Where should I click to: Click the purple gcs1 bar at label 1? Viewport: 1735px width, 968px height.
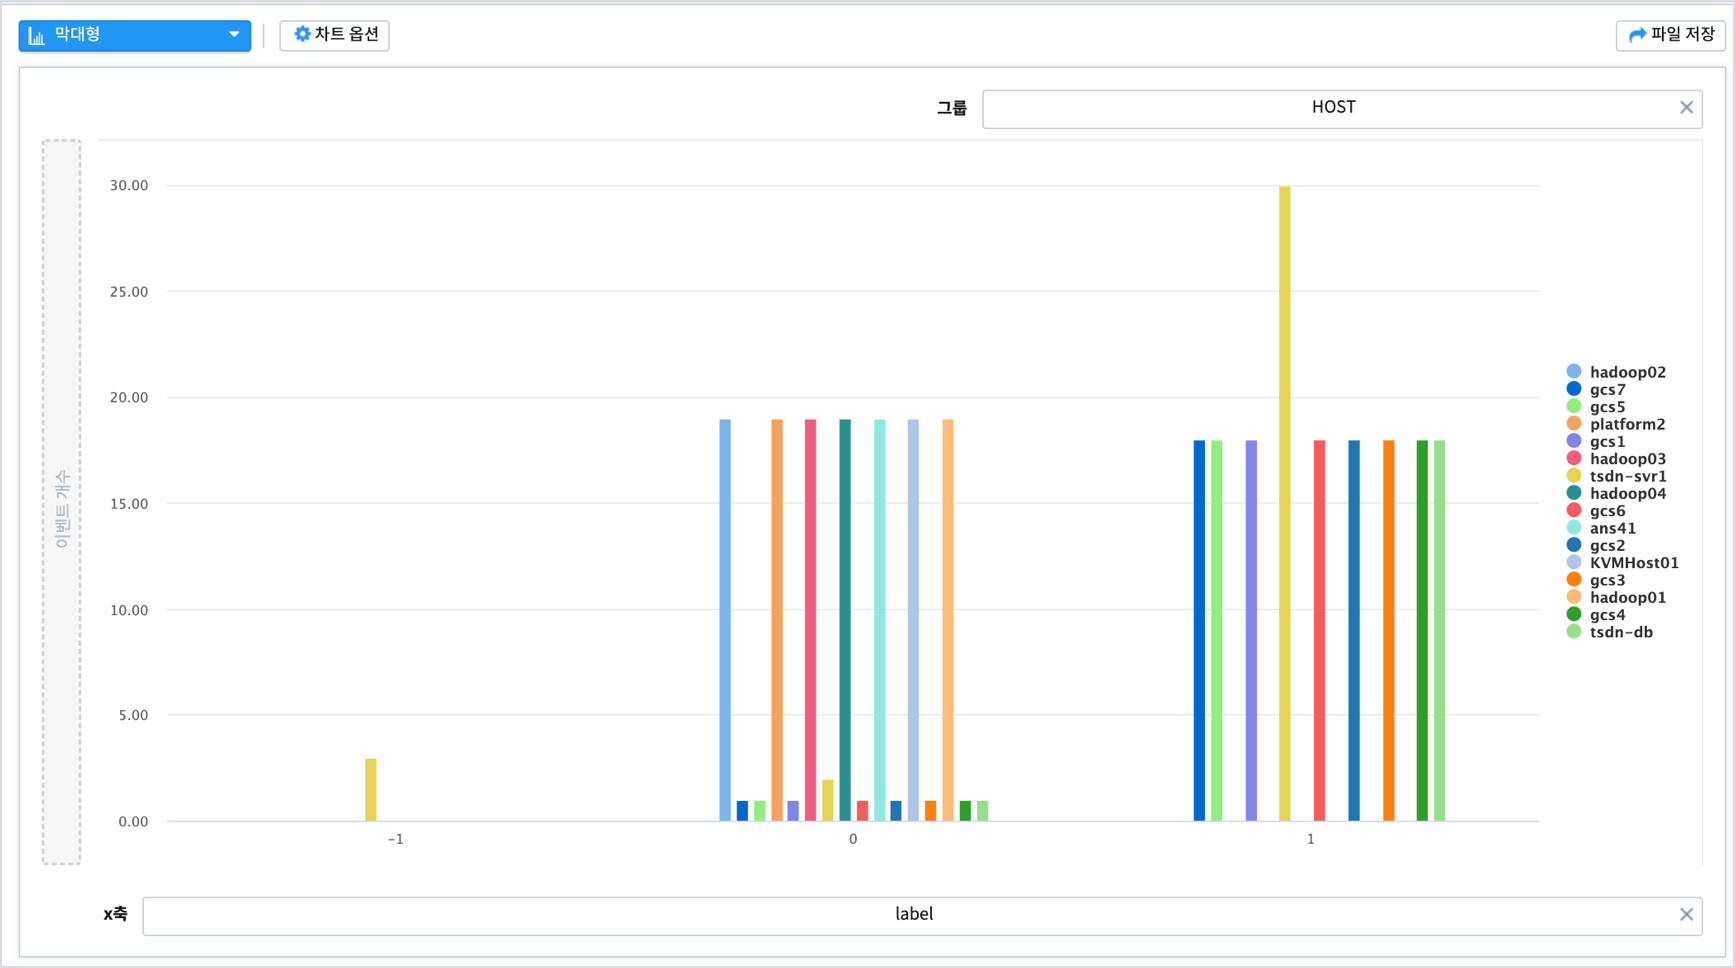[x=1251, y=630]
